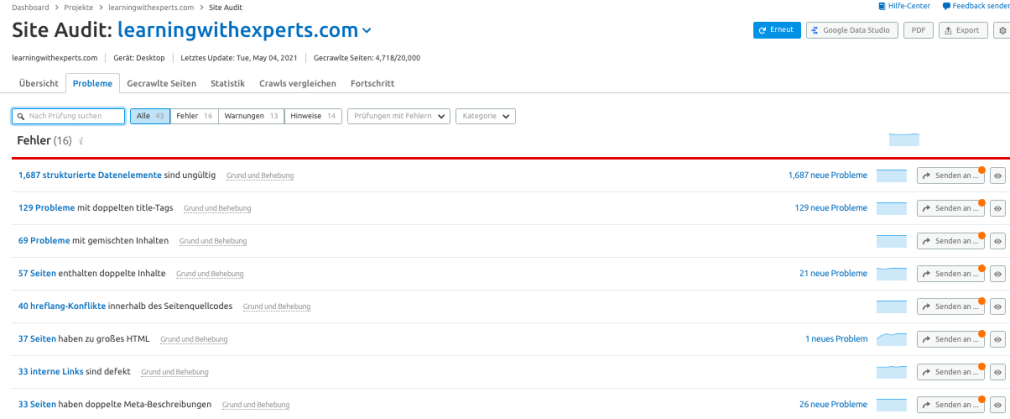Open the Kategorie dropdown
This screenshot has width=1010, height=419.
click(x=485, y=116)
